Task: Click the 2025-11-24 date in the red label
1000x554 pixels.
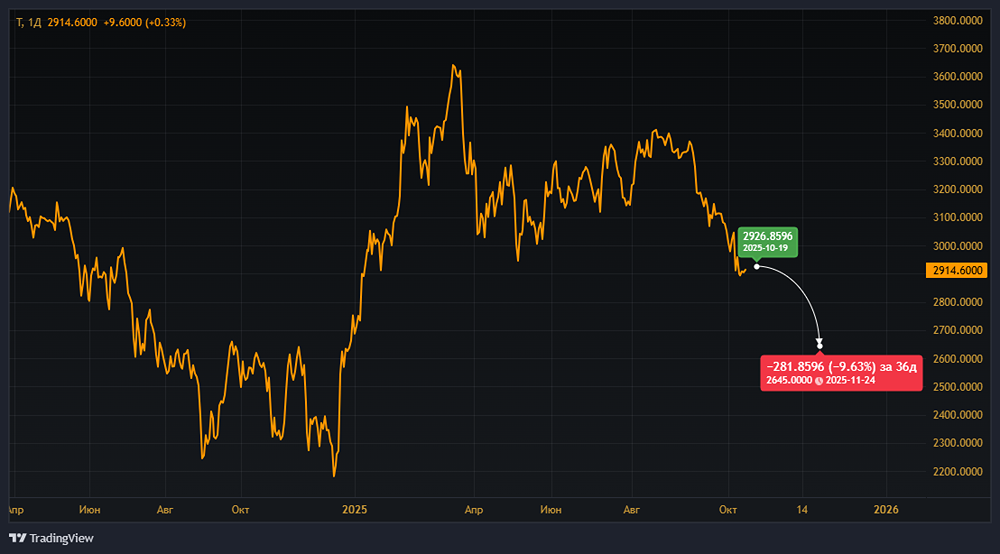Action: (x=850, y=380)
